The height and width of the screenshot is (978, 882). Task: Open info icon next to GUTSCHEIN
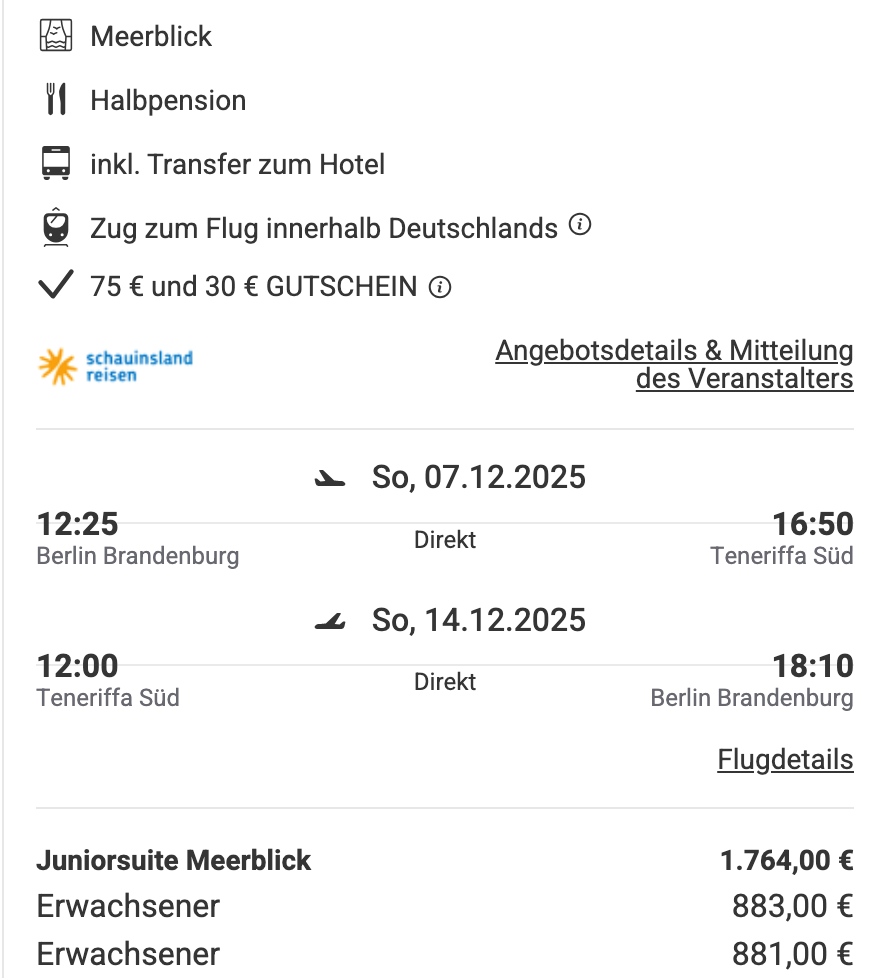pos(440,288)
